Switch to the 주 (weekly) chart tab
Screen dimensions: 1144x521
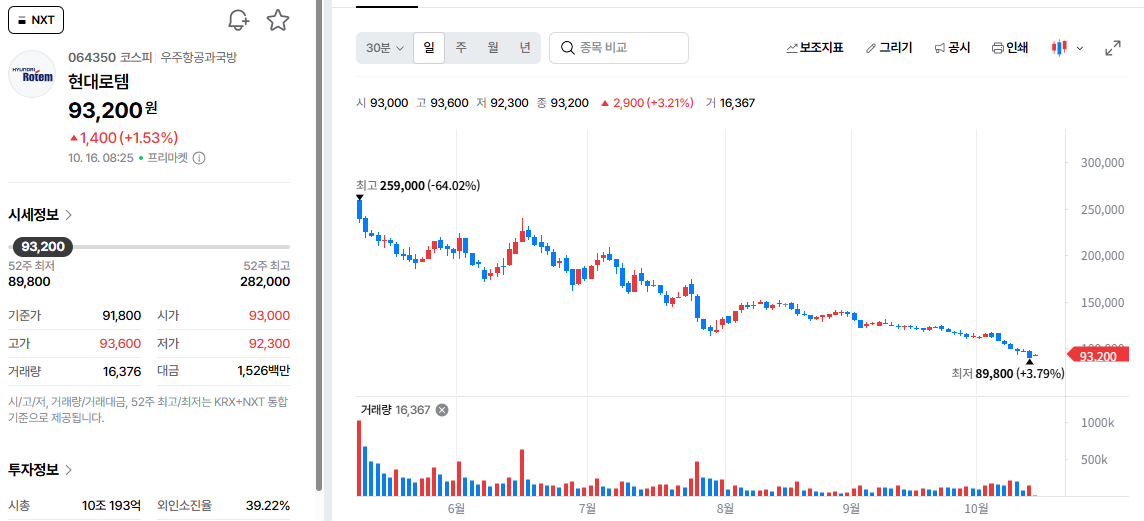click(460, 48)
